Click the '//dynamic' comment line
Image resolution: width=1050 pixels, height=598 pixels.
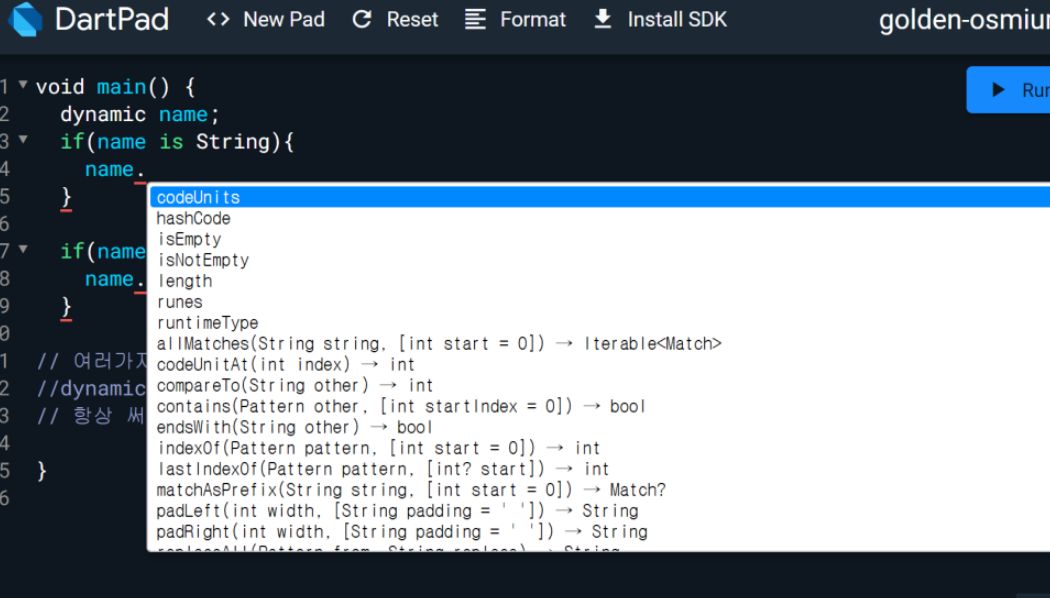pyautogui.click(x=91, y=388)
